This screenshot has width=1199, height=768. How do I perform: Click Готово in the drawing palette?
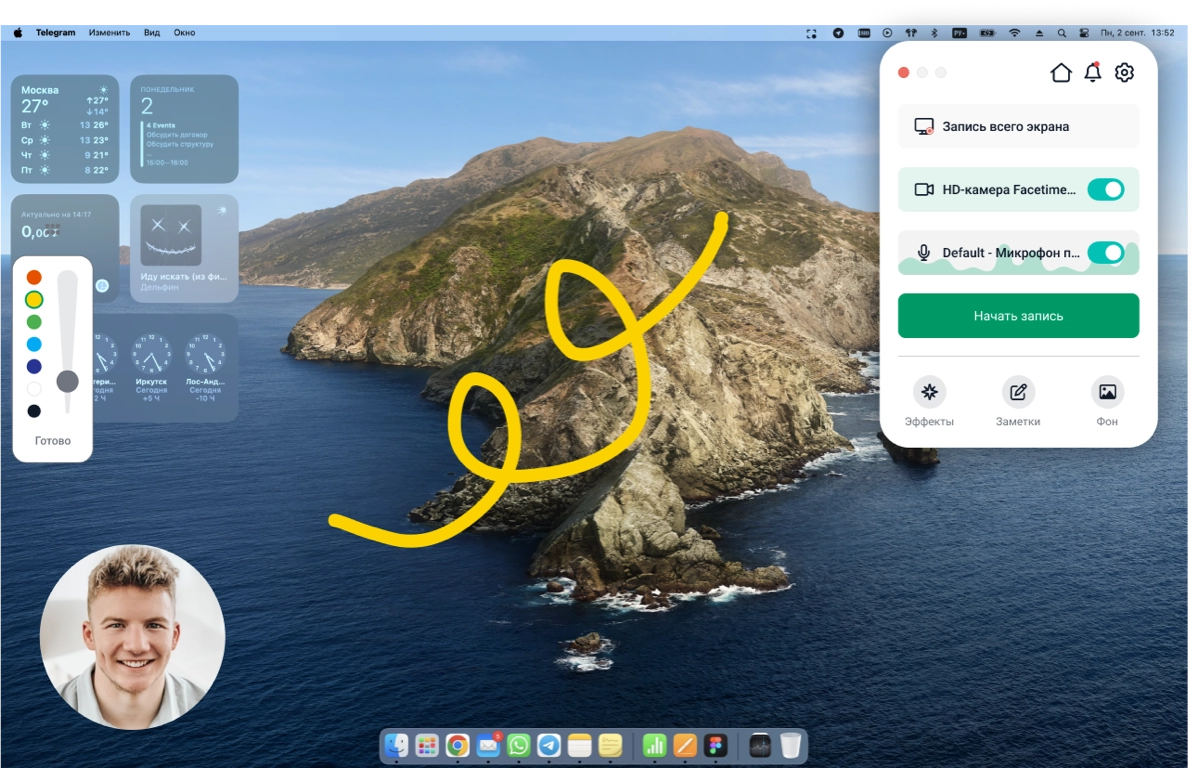[53, 441]
